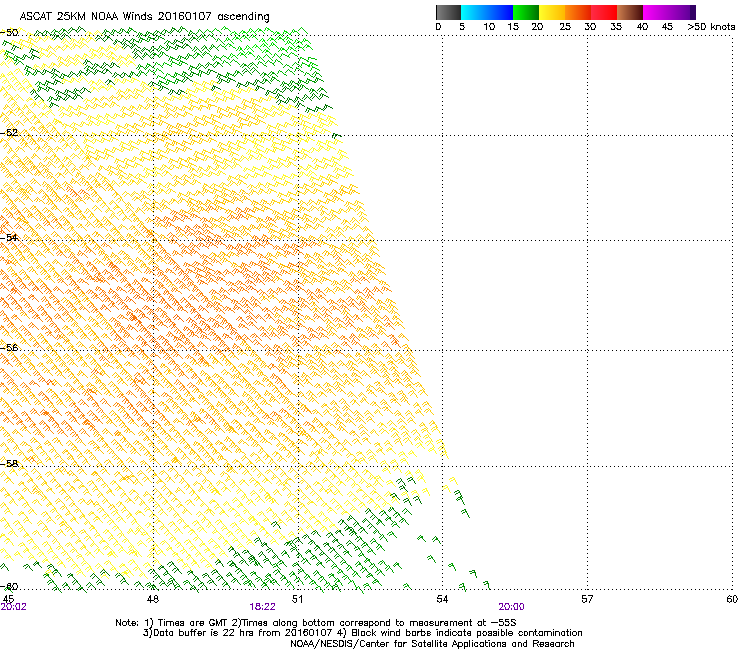Click the '-60' latitude axis label

coord(9,587)
